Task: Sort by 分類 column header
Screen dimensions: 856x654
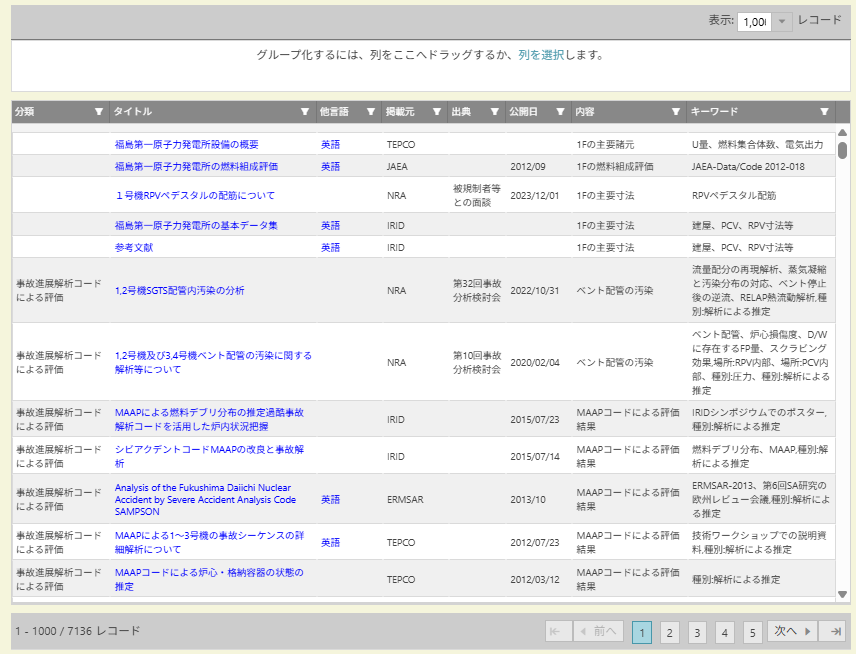Action: [x=25, y=111]
